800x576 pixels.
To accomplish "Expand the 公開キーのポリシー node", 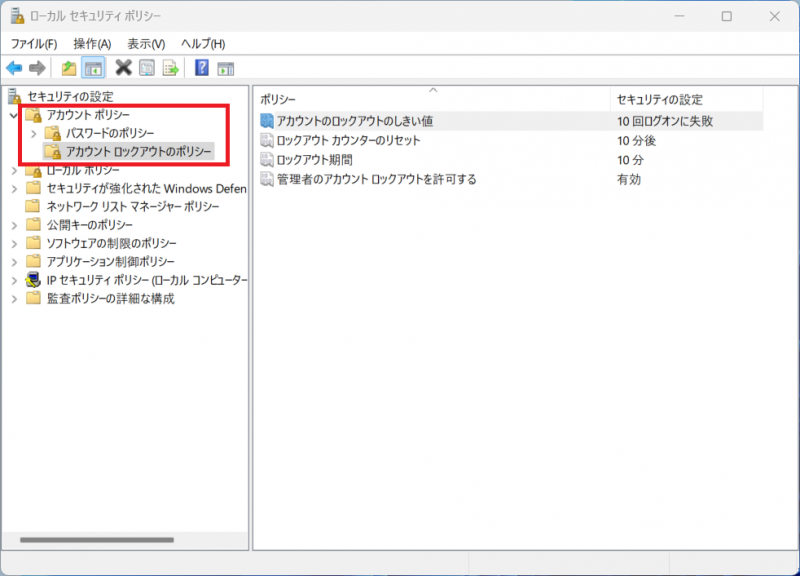I will pyautogui.click(x=14, y=225).
